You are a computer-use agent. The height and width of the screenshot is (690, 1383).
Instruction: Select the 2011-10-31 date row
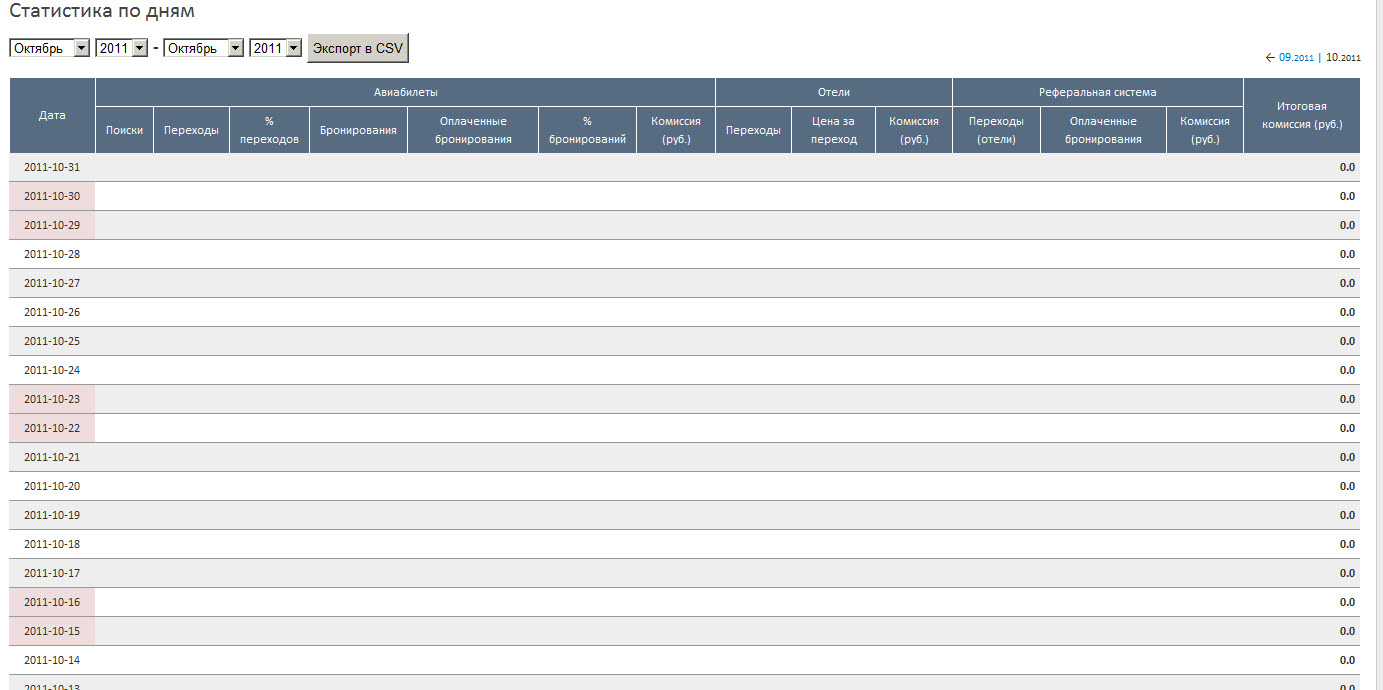[x=685, y=167]
